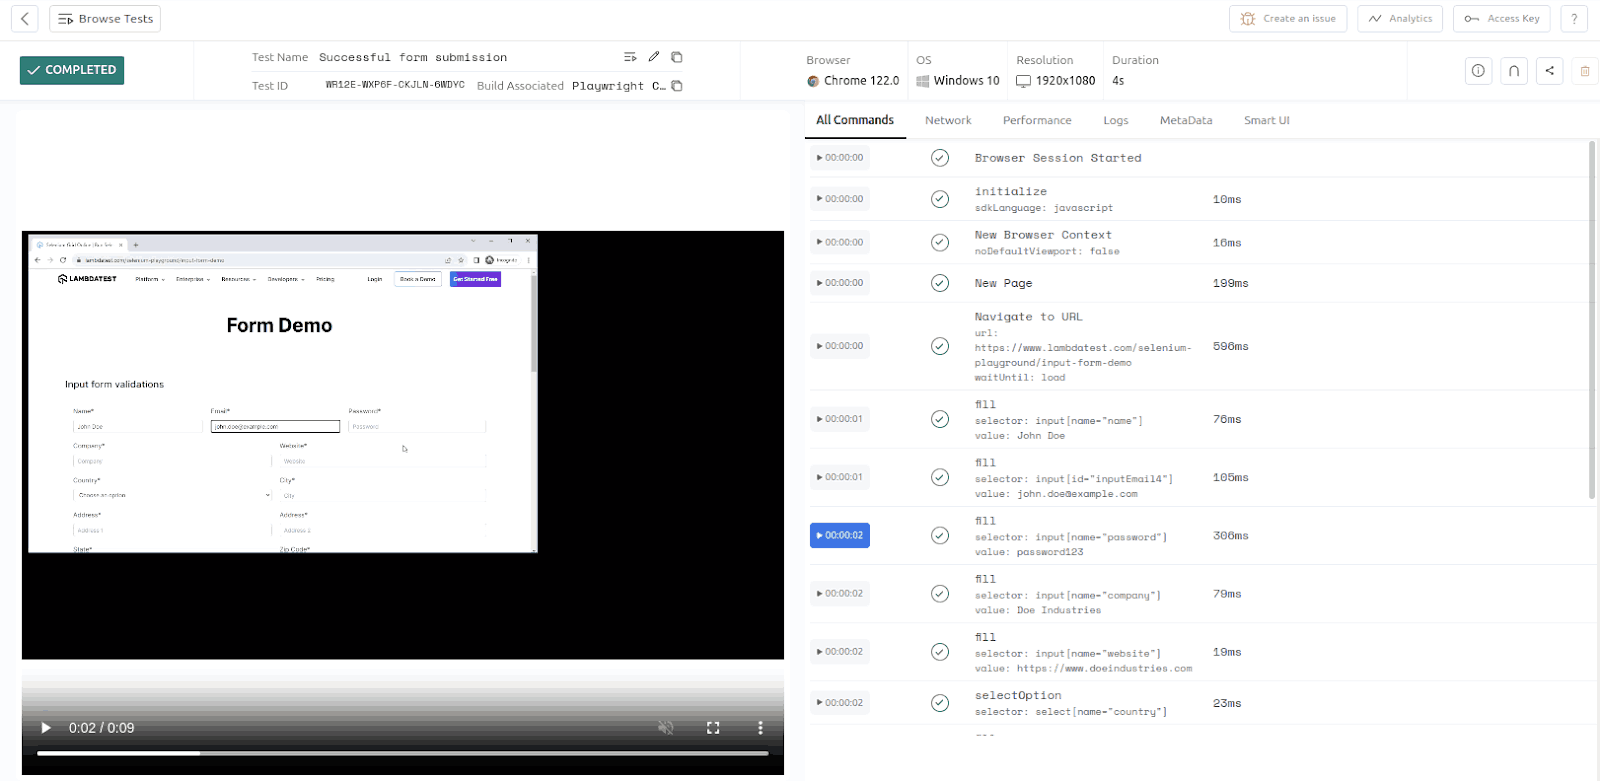Open the MetaData tab
This screenshot has height=781, width=1600.
coord(1186,120)
